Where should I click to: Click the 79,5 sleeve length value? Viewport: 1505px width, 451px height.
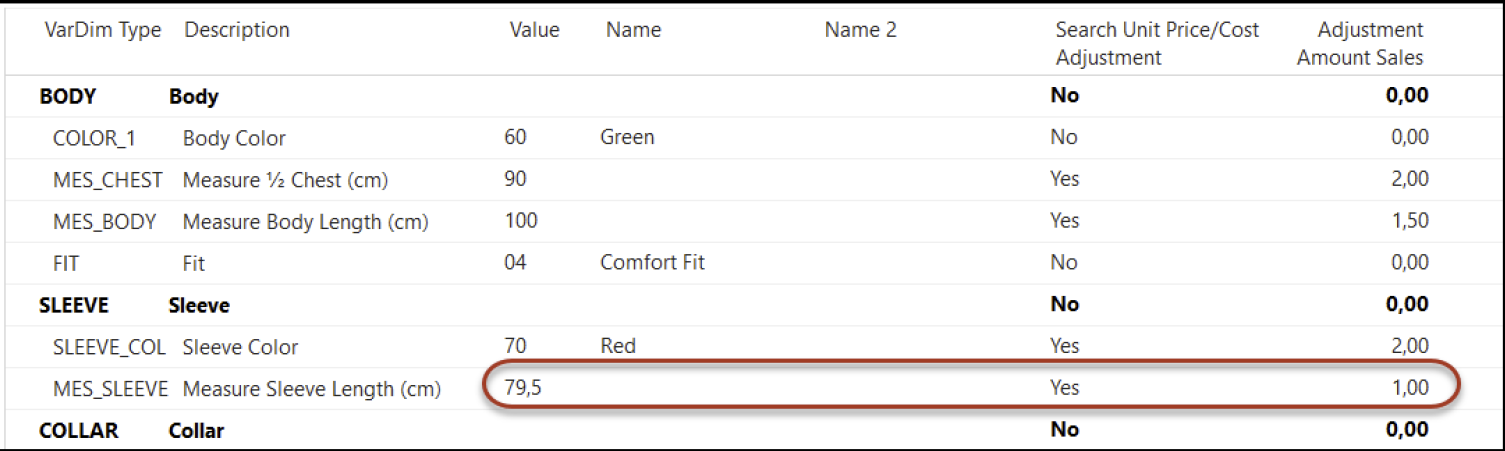[x=525, y=387]
